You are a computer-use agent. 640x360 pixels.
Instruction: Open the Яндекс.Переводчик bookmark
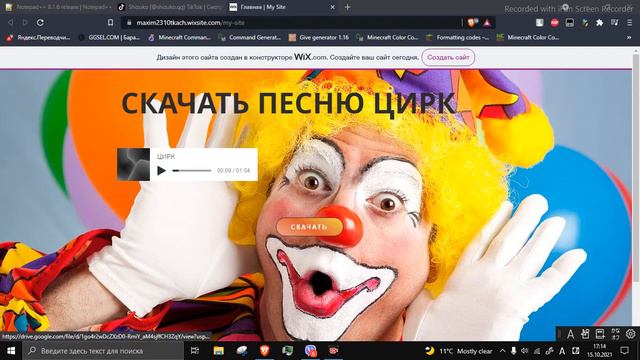38,38
